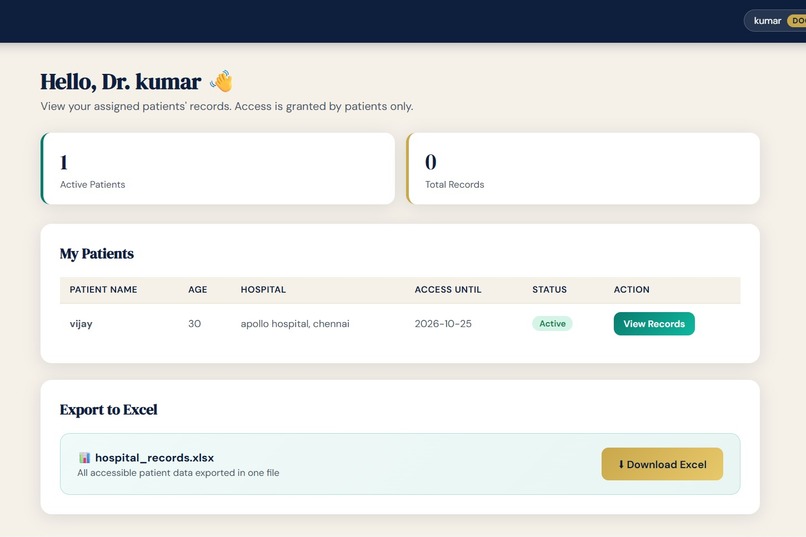Click apollo hospital, chennai cell
The height and width of the screenshot is (537, 806).
pyautogui.click(x=295, y=324)
